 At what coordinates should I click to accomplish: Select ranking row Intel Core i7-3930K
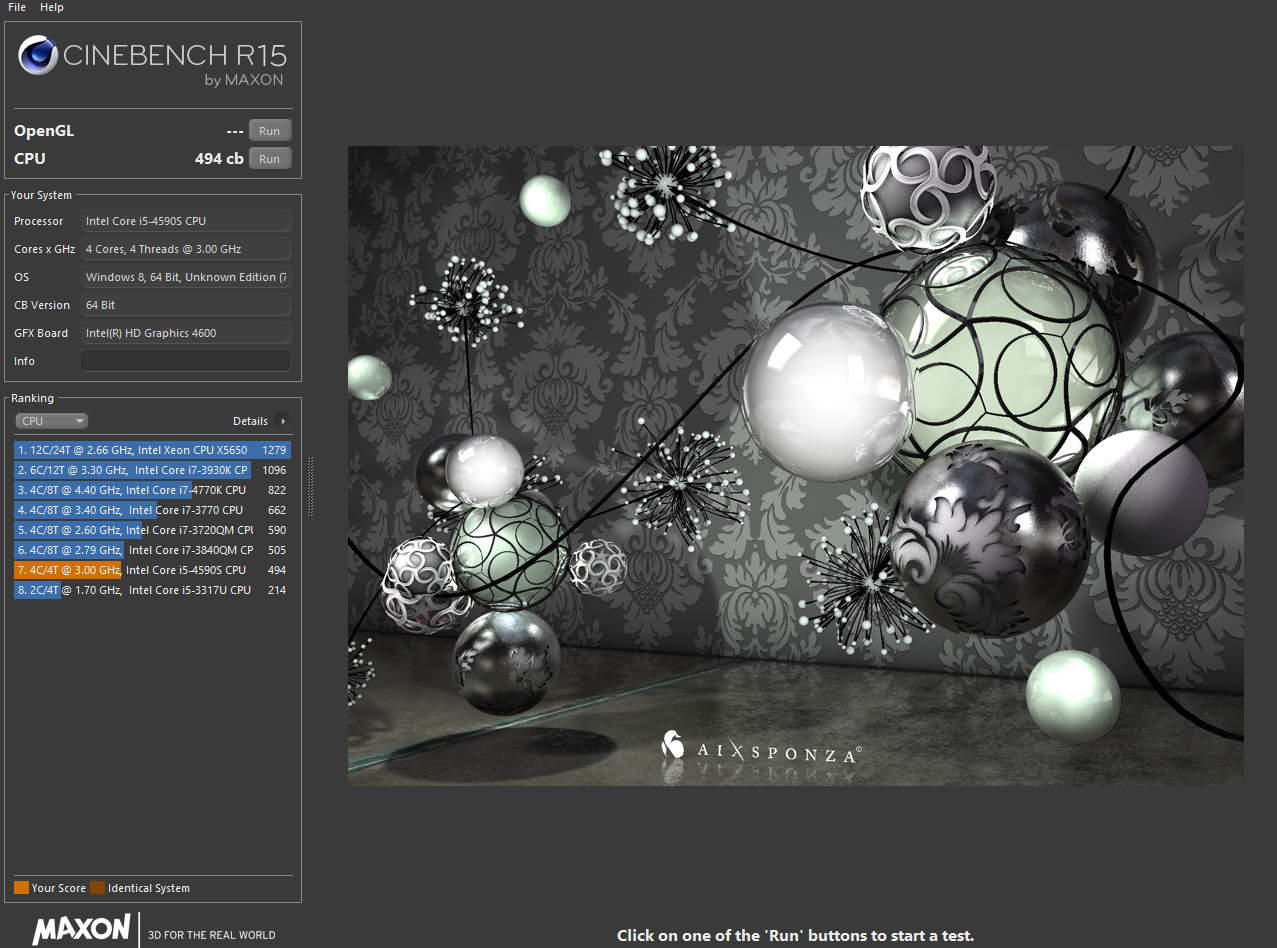(152, 470)
